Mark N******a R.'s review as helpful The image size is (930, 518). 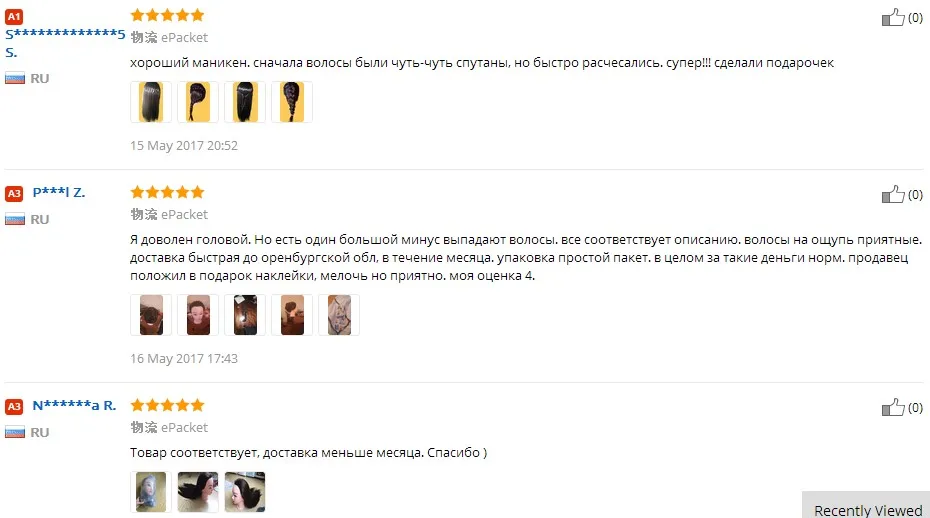pyautogui.click(x=893, y=408)
